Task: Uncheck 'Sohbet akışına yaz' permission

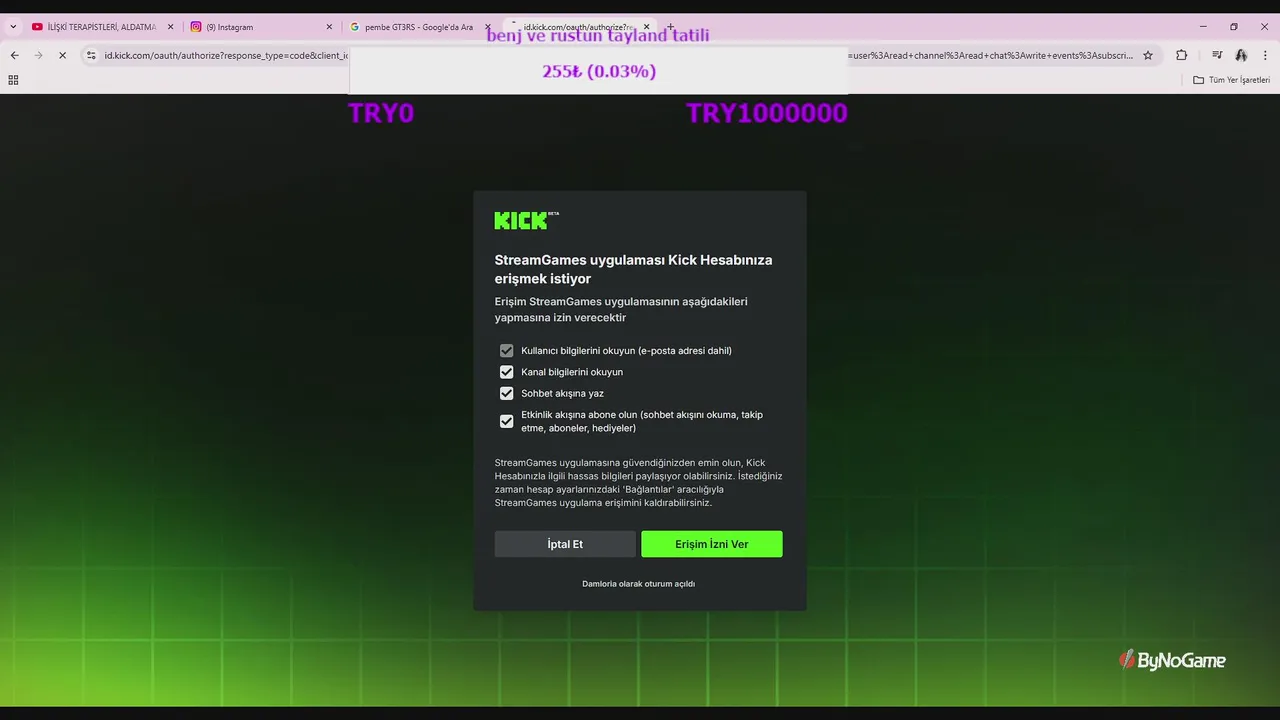Action: [506, 393]
